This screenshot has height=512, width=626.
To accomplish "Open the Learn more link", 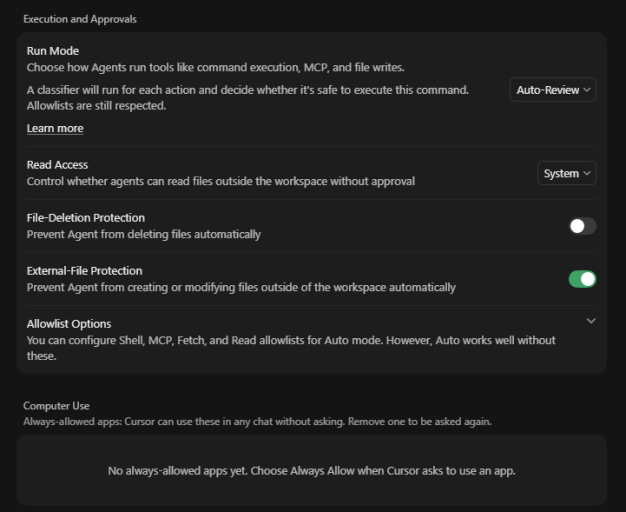I will (x=55, y=128).
